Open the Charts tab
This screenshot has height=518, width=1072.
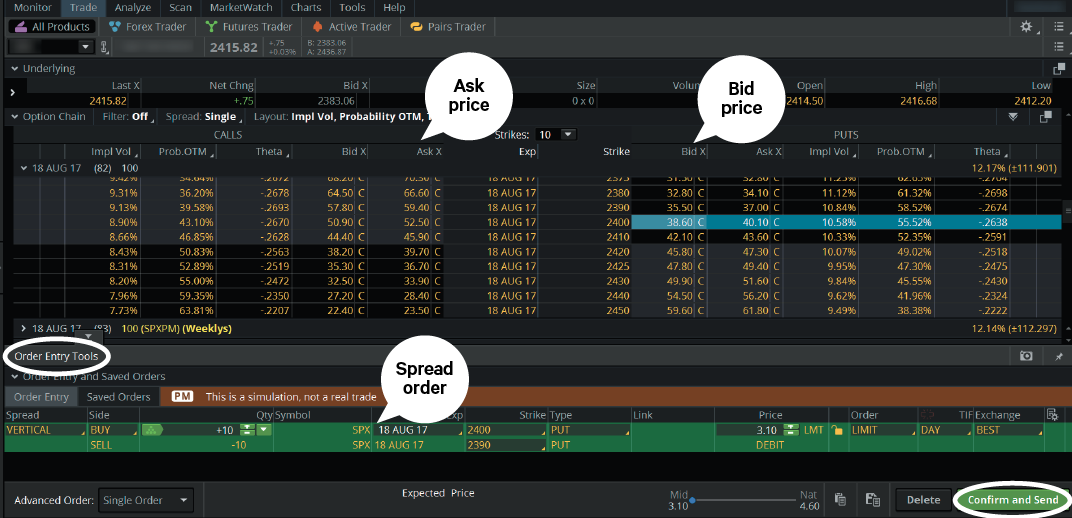306,8
